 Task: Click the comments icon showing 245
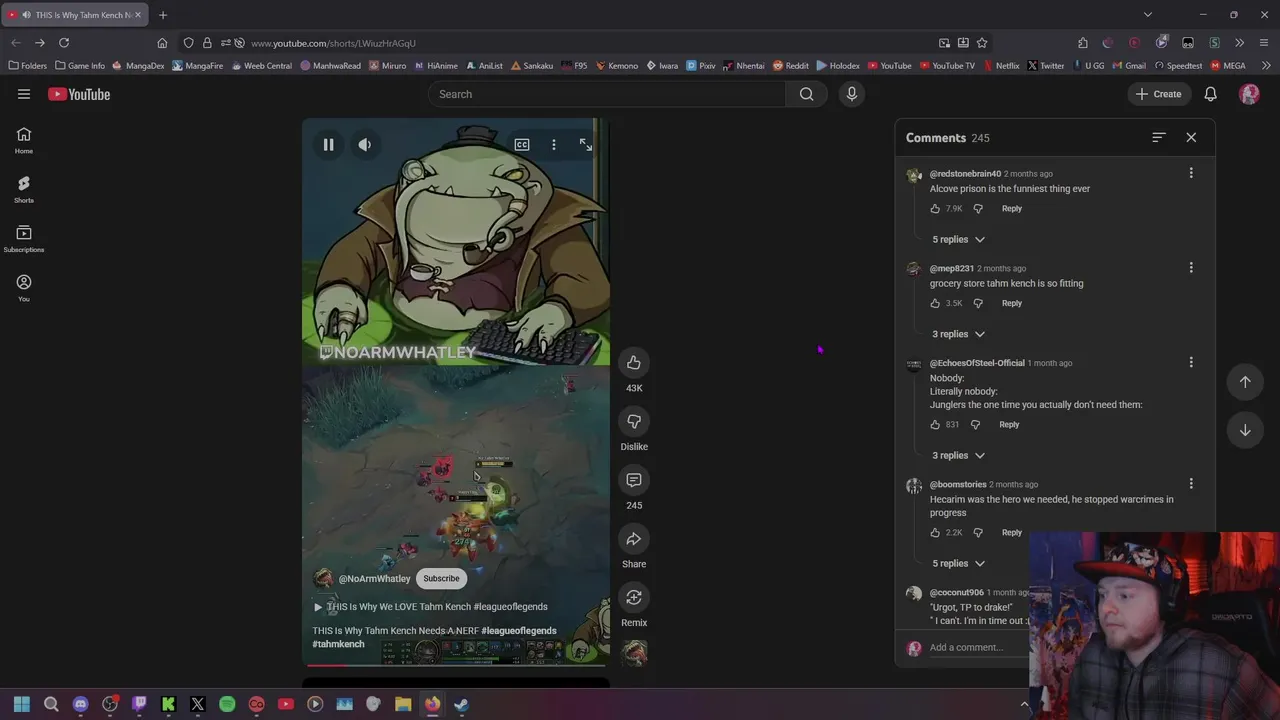coord(634,480)
